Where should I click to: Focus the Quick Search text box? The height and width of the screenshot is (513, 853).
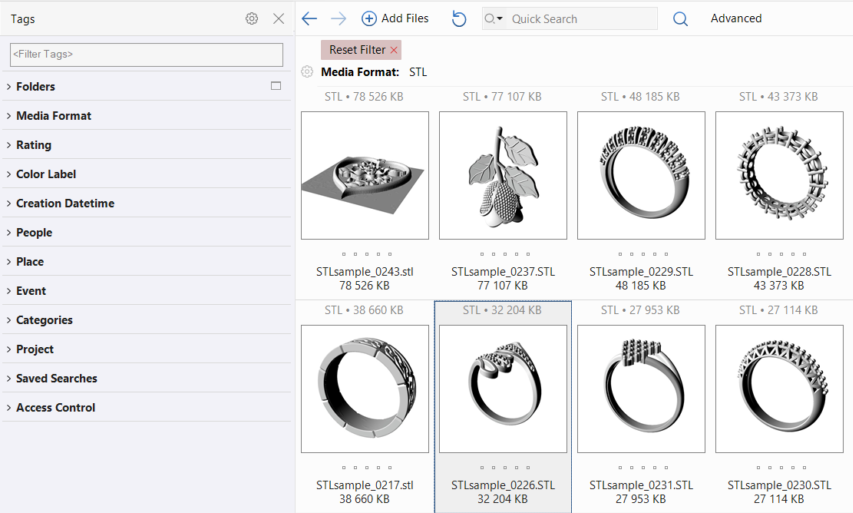click(x=582, y=19)
